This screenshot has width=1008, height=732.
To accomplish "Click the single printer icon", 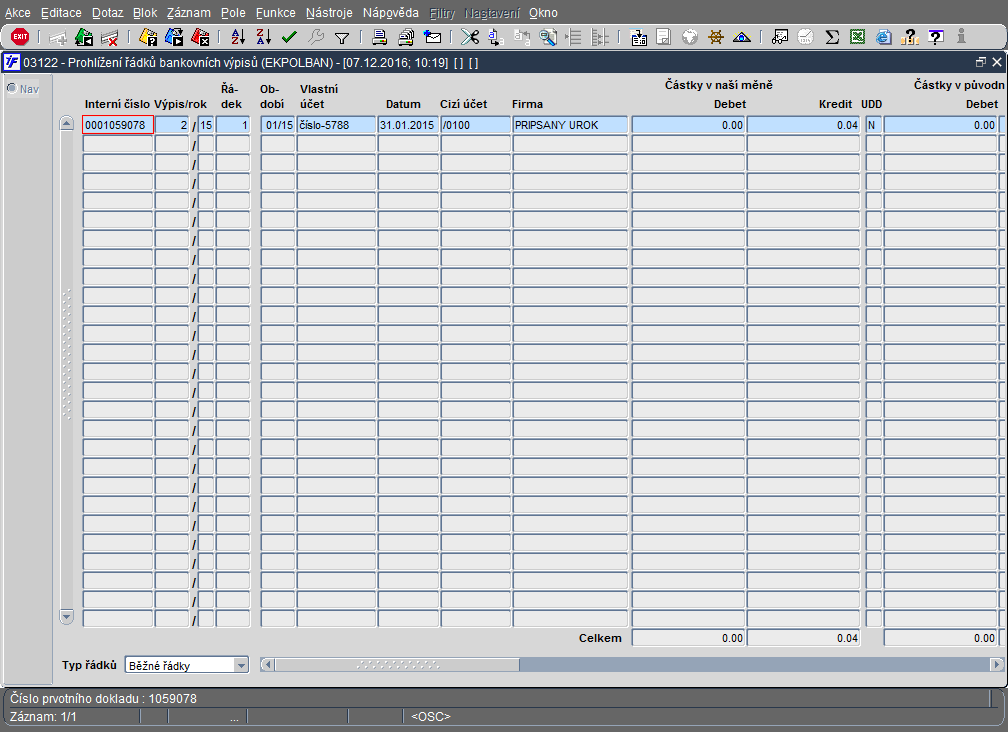I will (379, 37).
